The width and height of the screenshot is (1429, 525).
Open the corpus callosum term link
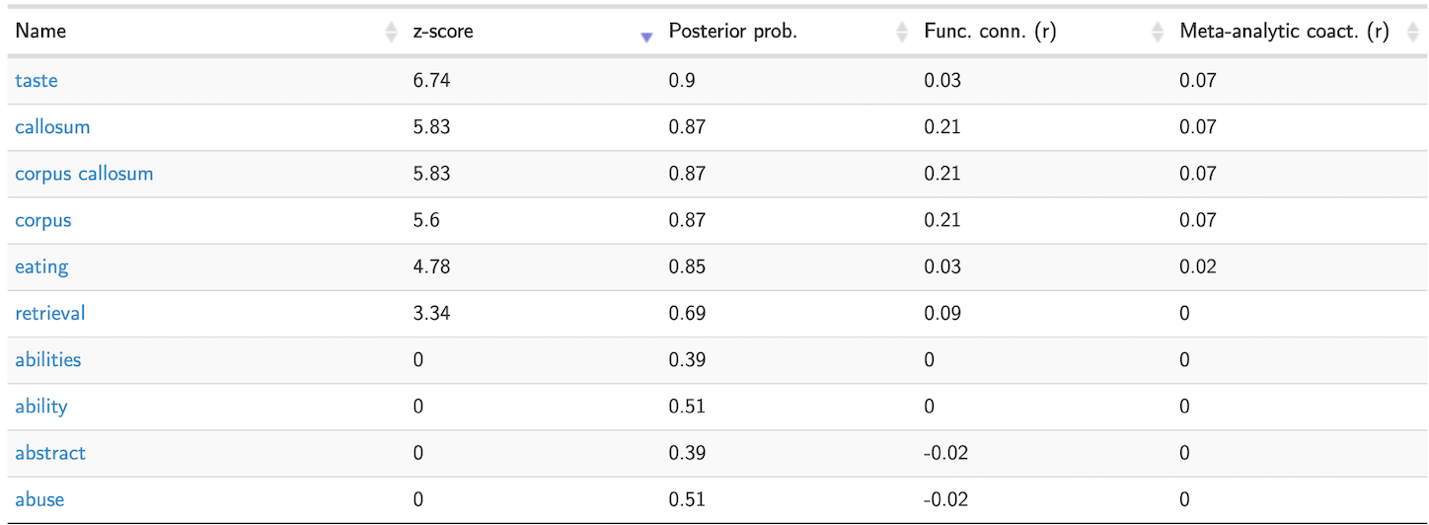pyautogui.click(x=84, y=173)
